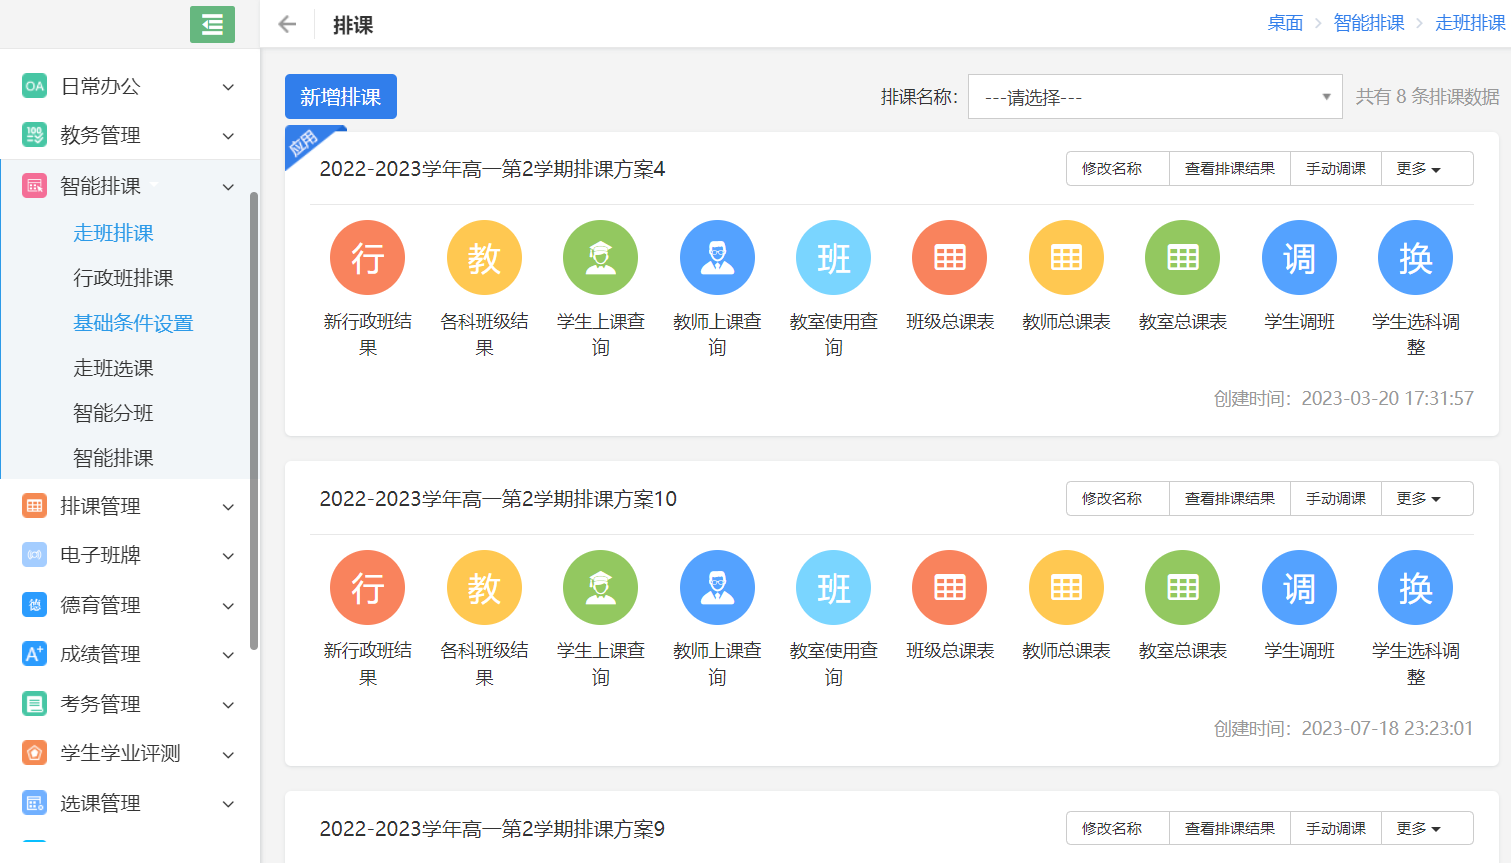Go to 智能排课 breadcrumb link
The image size is (1511, 863).
[x=1369, y=23]
